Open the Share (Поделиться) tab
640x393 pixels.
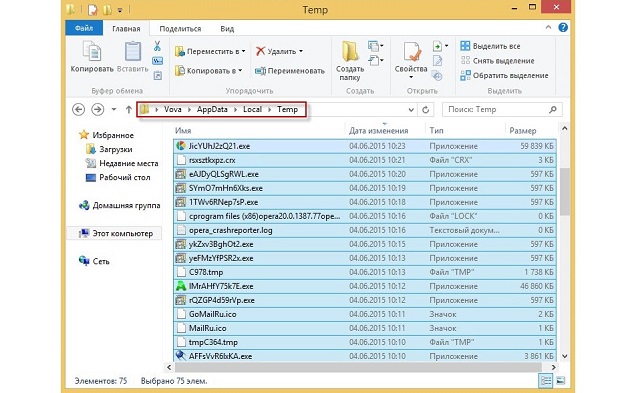pos(180,29)
